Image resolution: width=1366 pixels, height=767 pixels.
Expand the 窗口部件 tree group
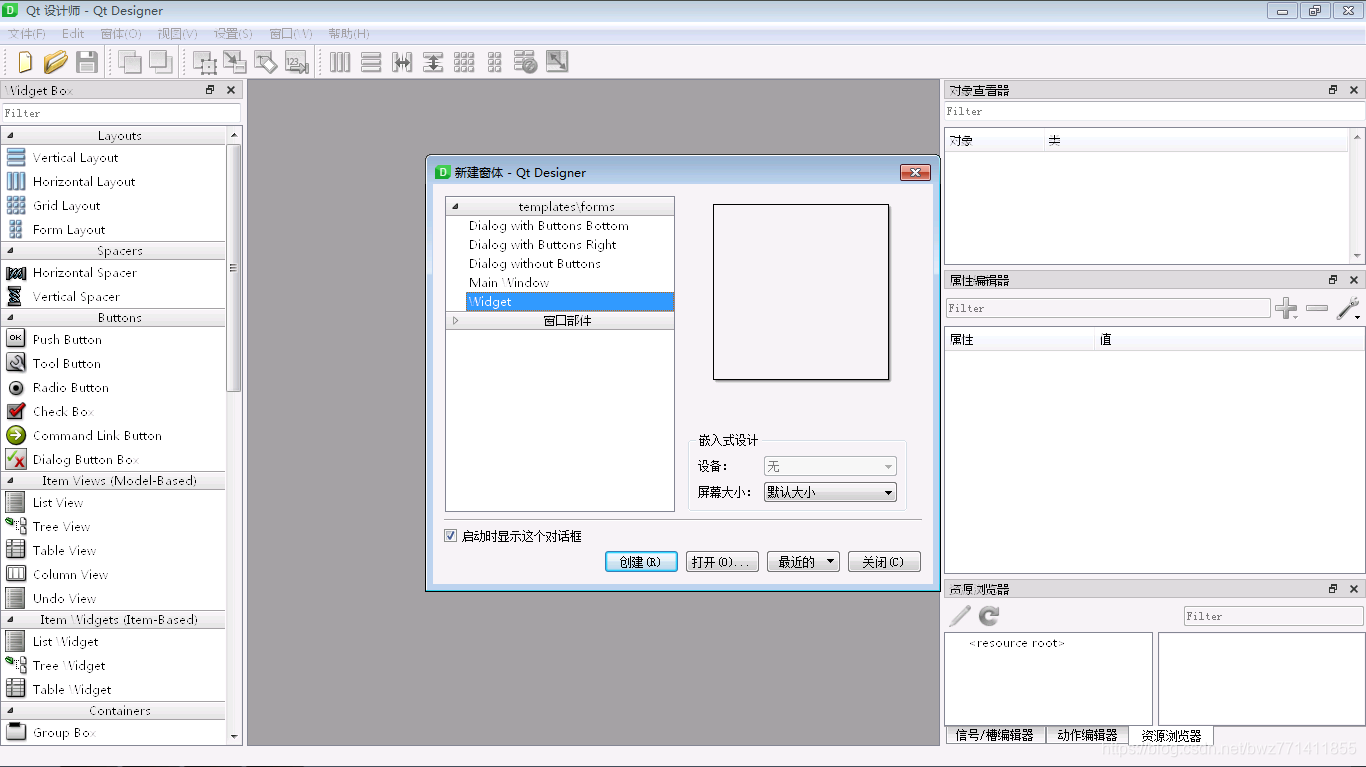tap(455, 321)
